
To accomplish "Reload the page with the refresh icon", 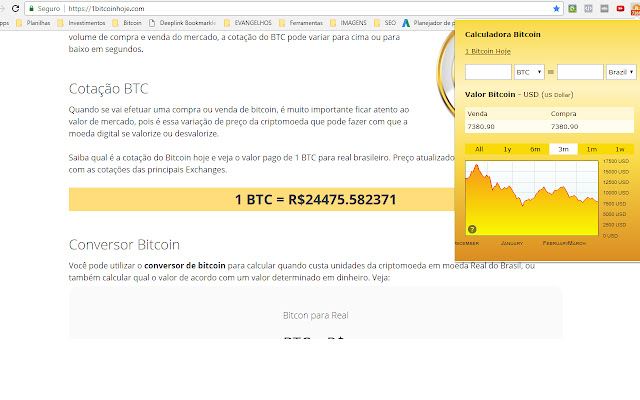I will click(16, 8).
